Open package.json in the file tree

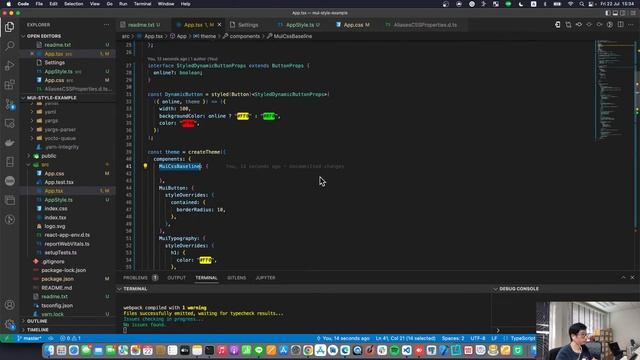coord(58,279)
